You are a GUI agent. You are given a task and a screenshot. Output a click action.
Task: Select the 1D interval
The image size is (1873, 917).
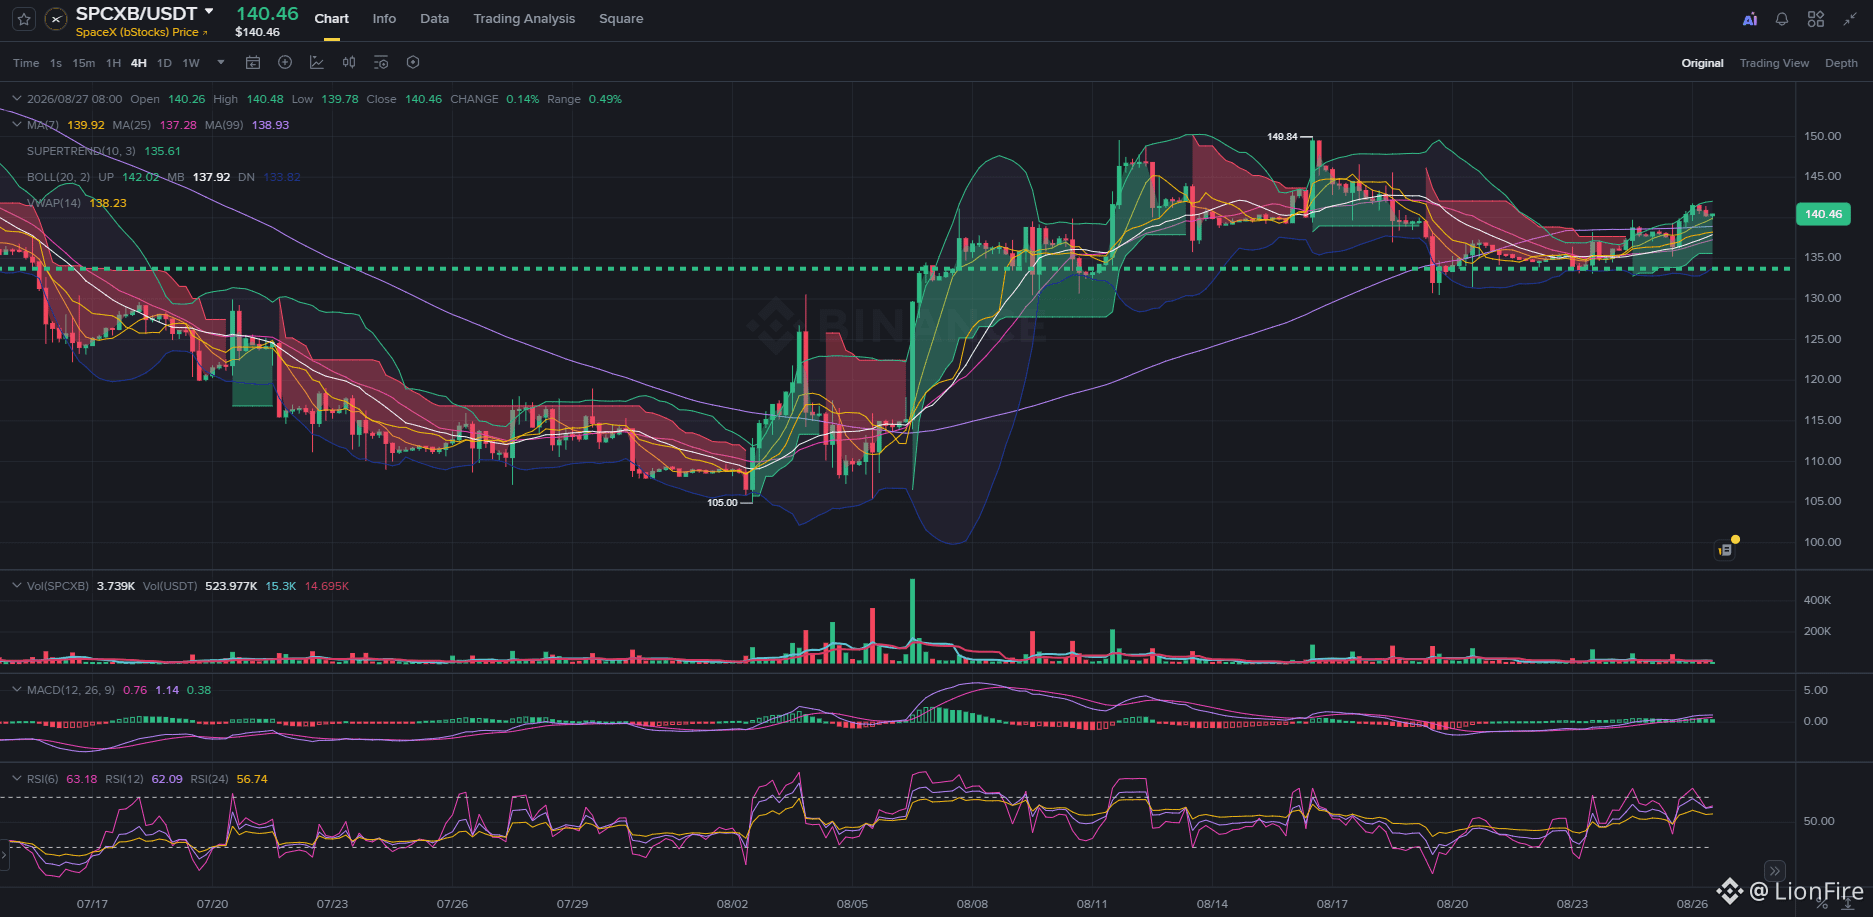click(164, 63)
